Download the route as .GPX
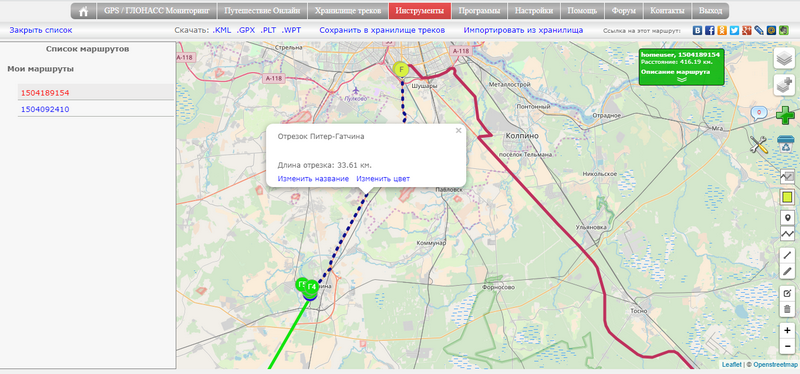The height and width of the screenshot is (374, 800). click(245, 30)
